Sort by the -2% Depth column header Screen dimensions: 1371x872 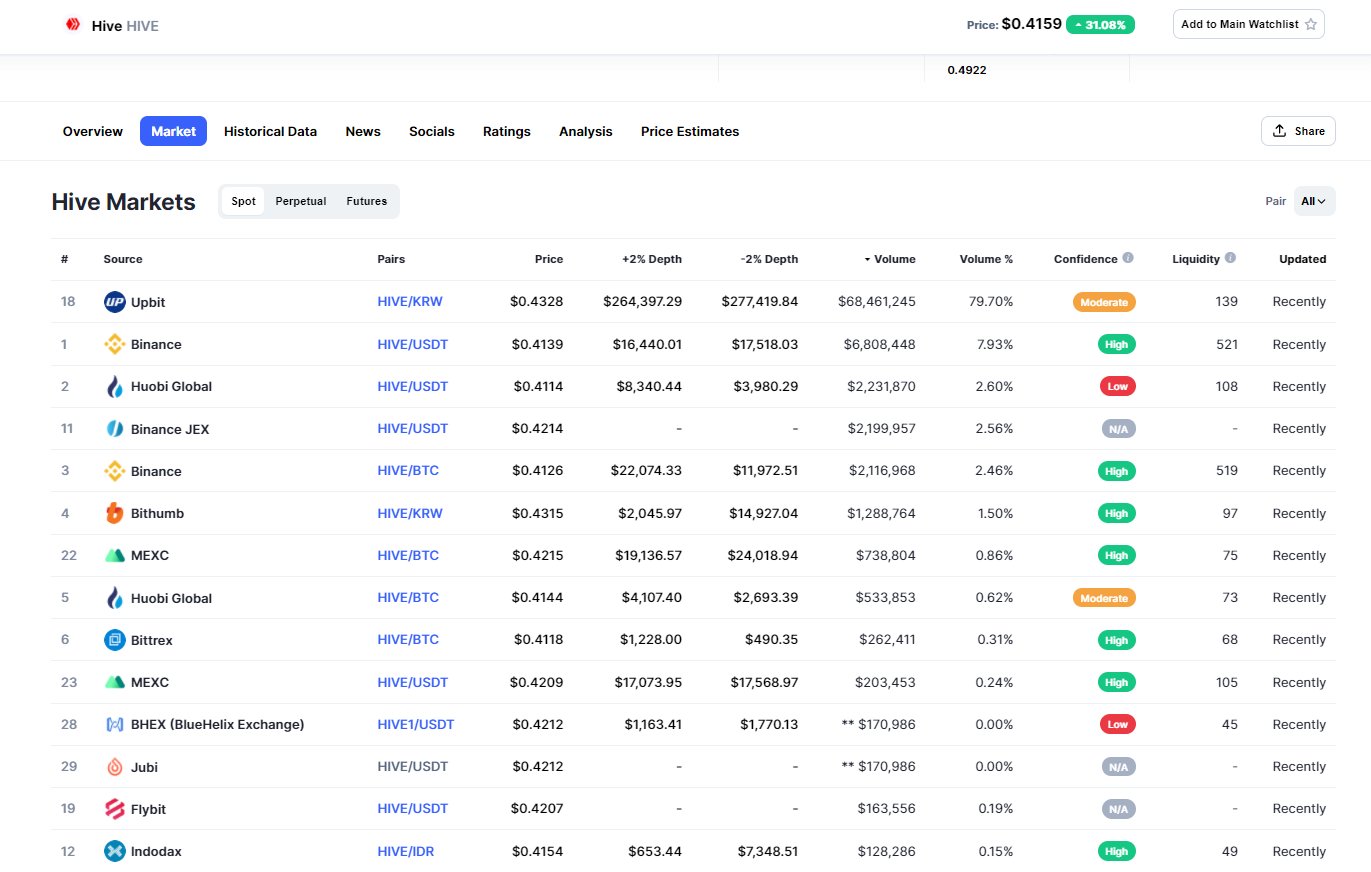(x=769, y=259)
